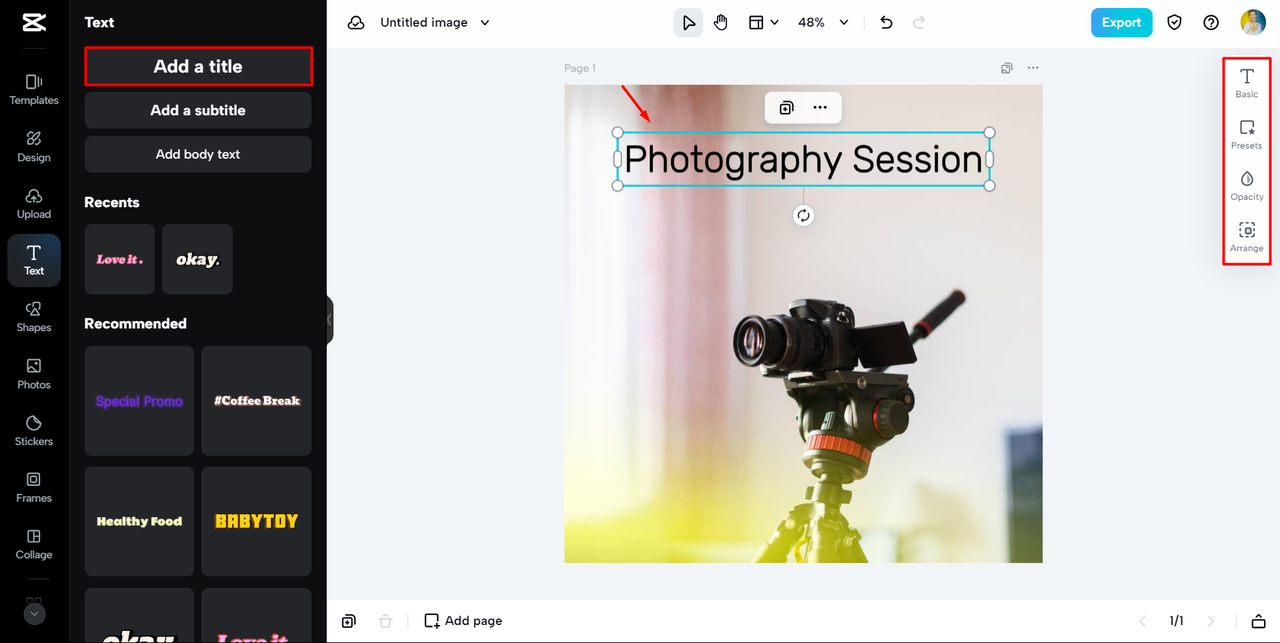Screen dimensions: 1280x643
Task: Redo the last action
Action: pos(919,22)
